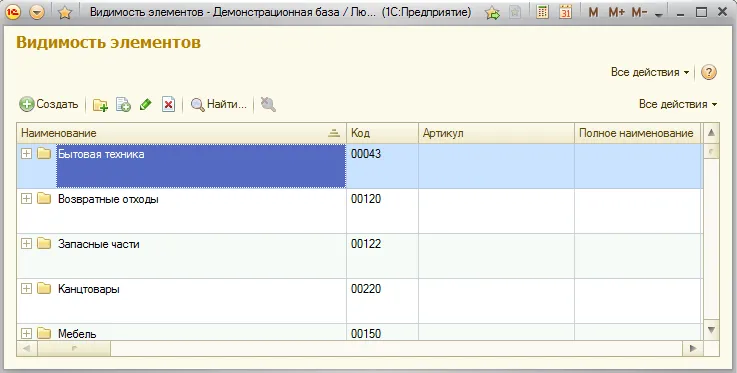Click the horizontal scrollbar thumb
This screenshot has height=373, width=737.
[x=74, y=348]
